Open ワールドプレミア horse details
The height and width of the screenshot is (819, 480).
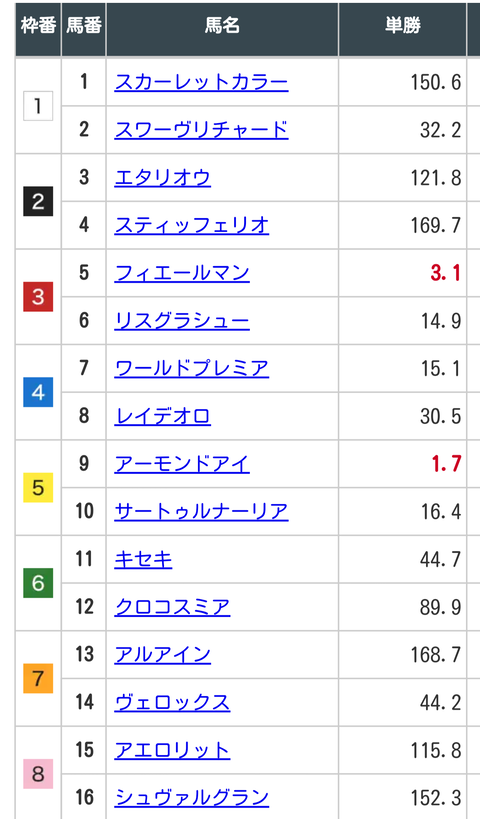click(x=192, y=369)
